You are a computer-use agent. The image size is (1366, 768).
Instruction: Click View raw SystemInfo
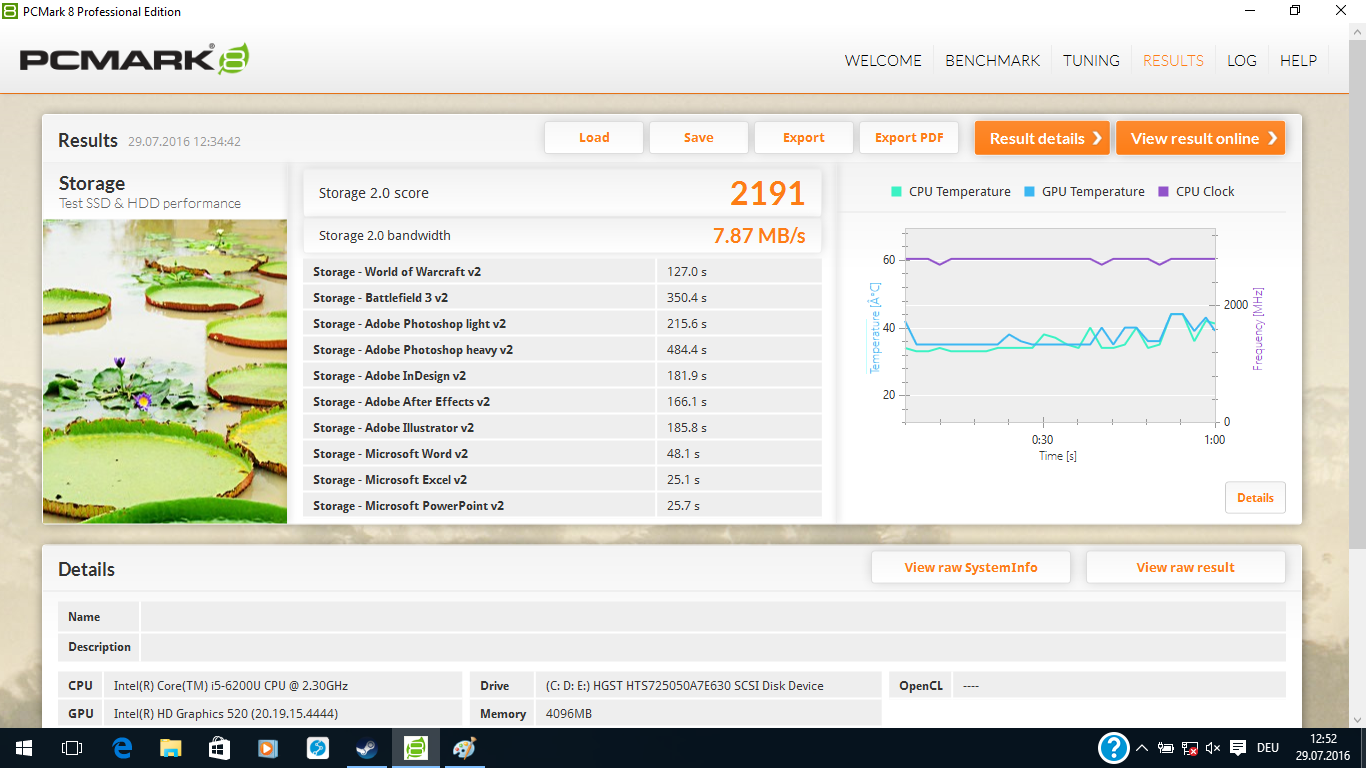click(971, 567)
